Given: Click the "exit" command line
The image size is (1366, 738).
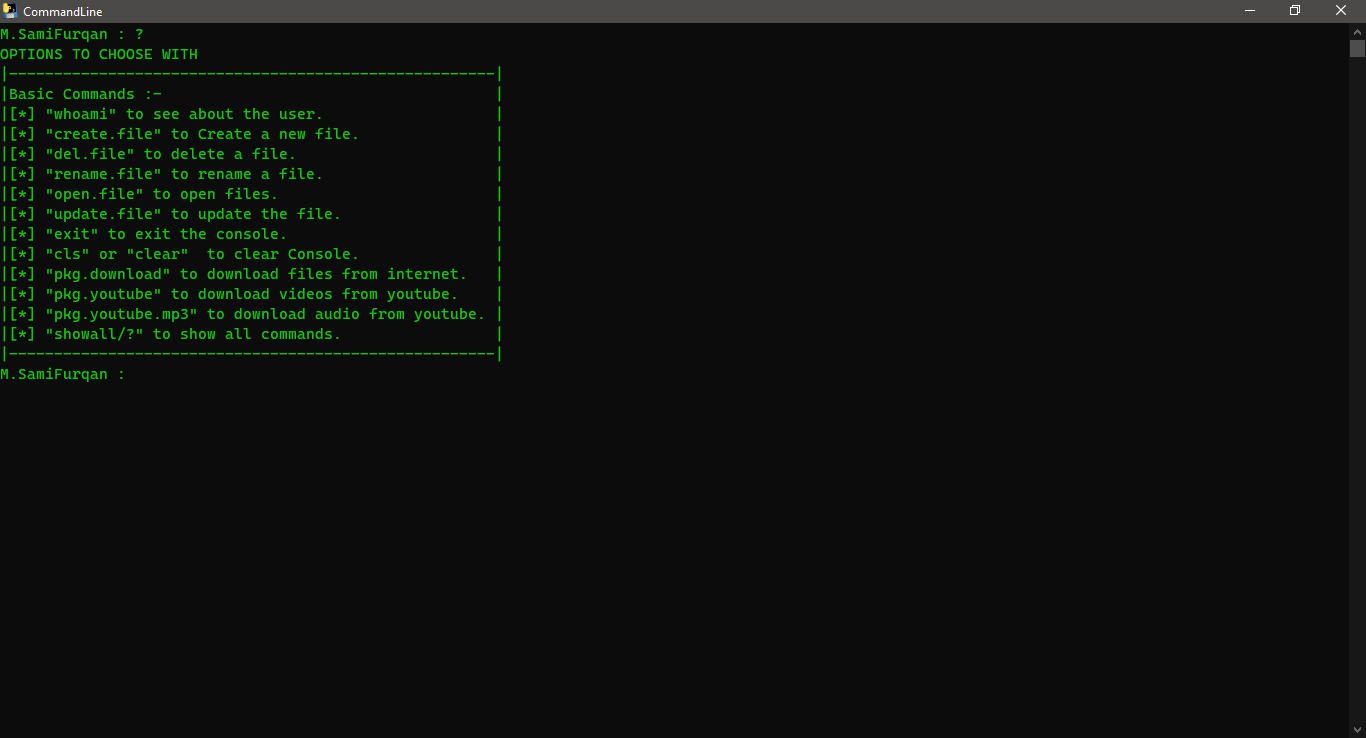Looking at the screenshot, I should point(148,234).
